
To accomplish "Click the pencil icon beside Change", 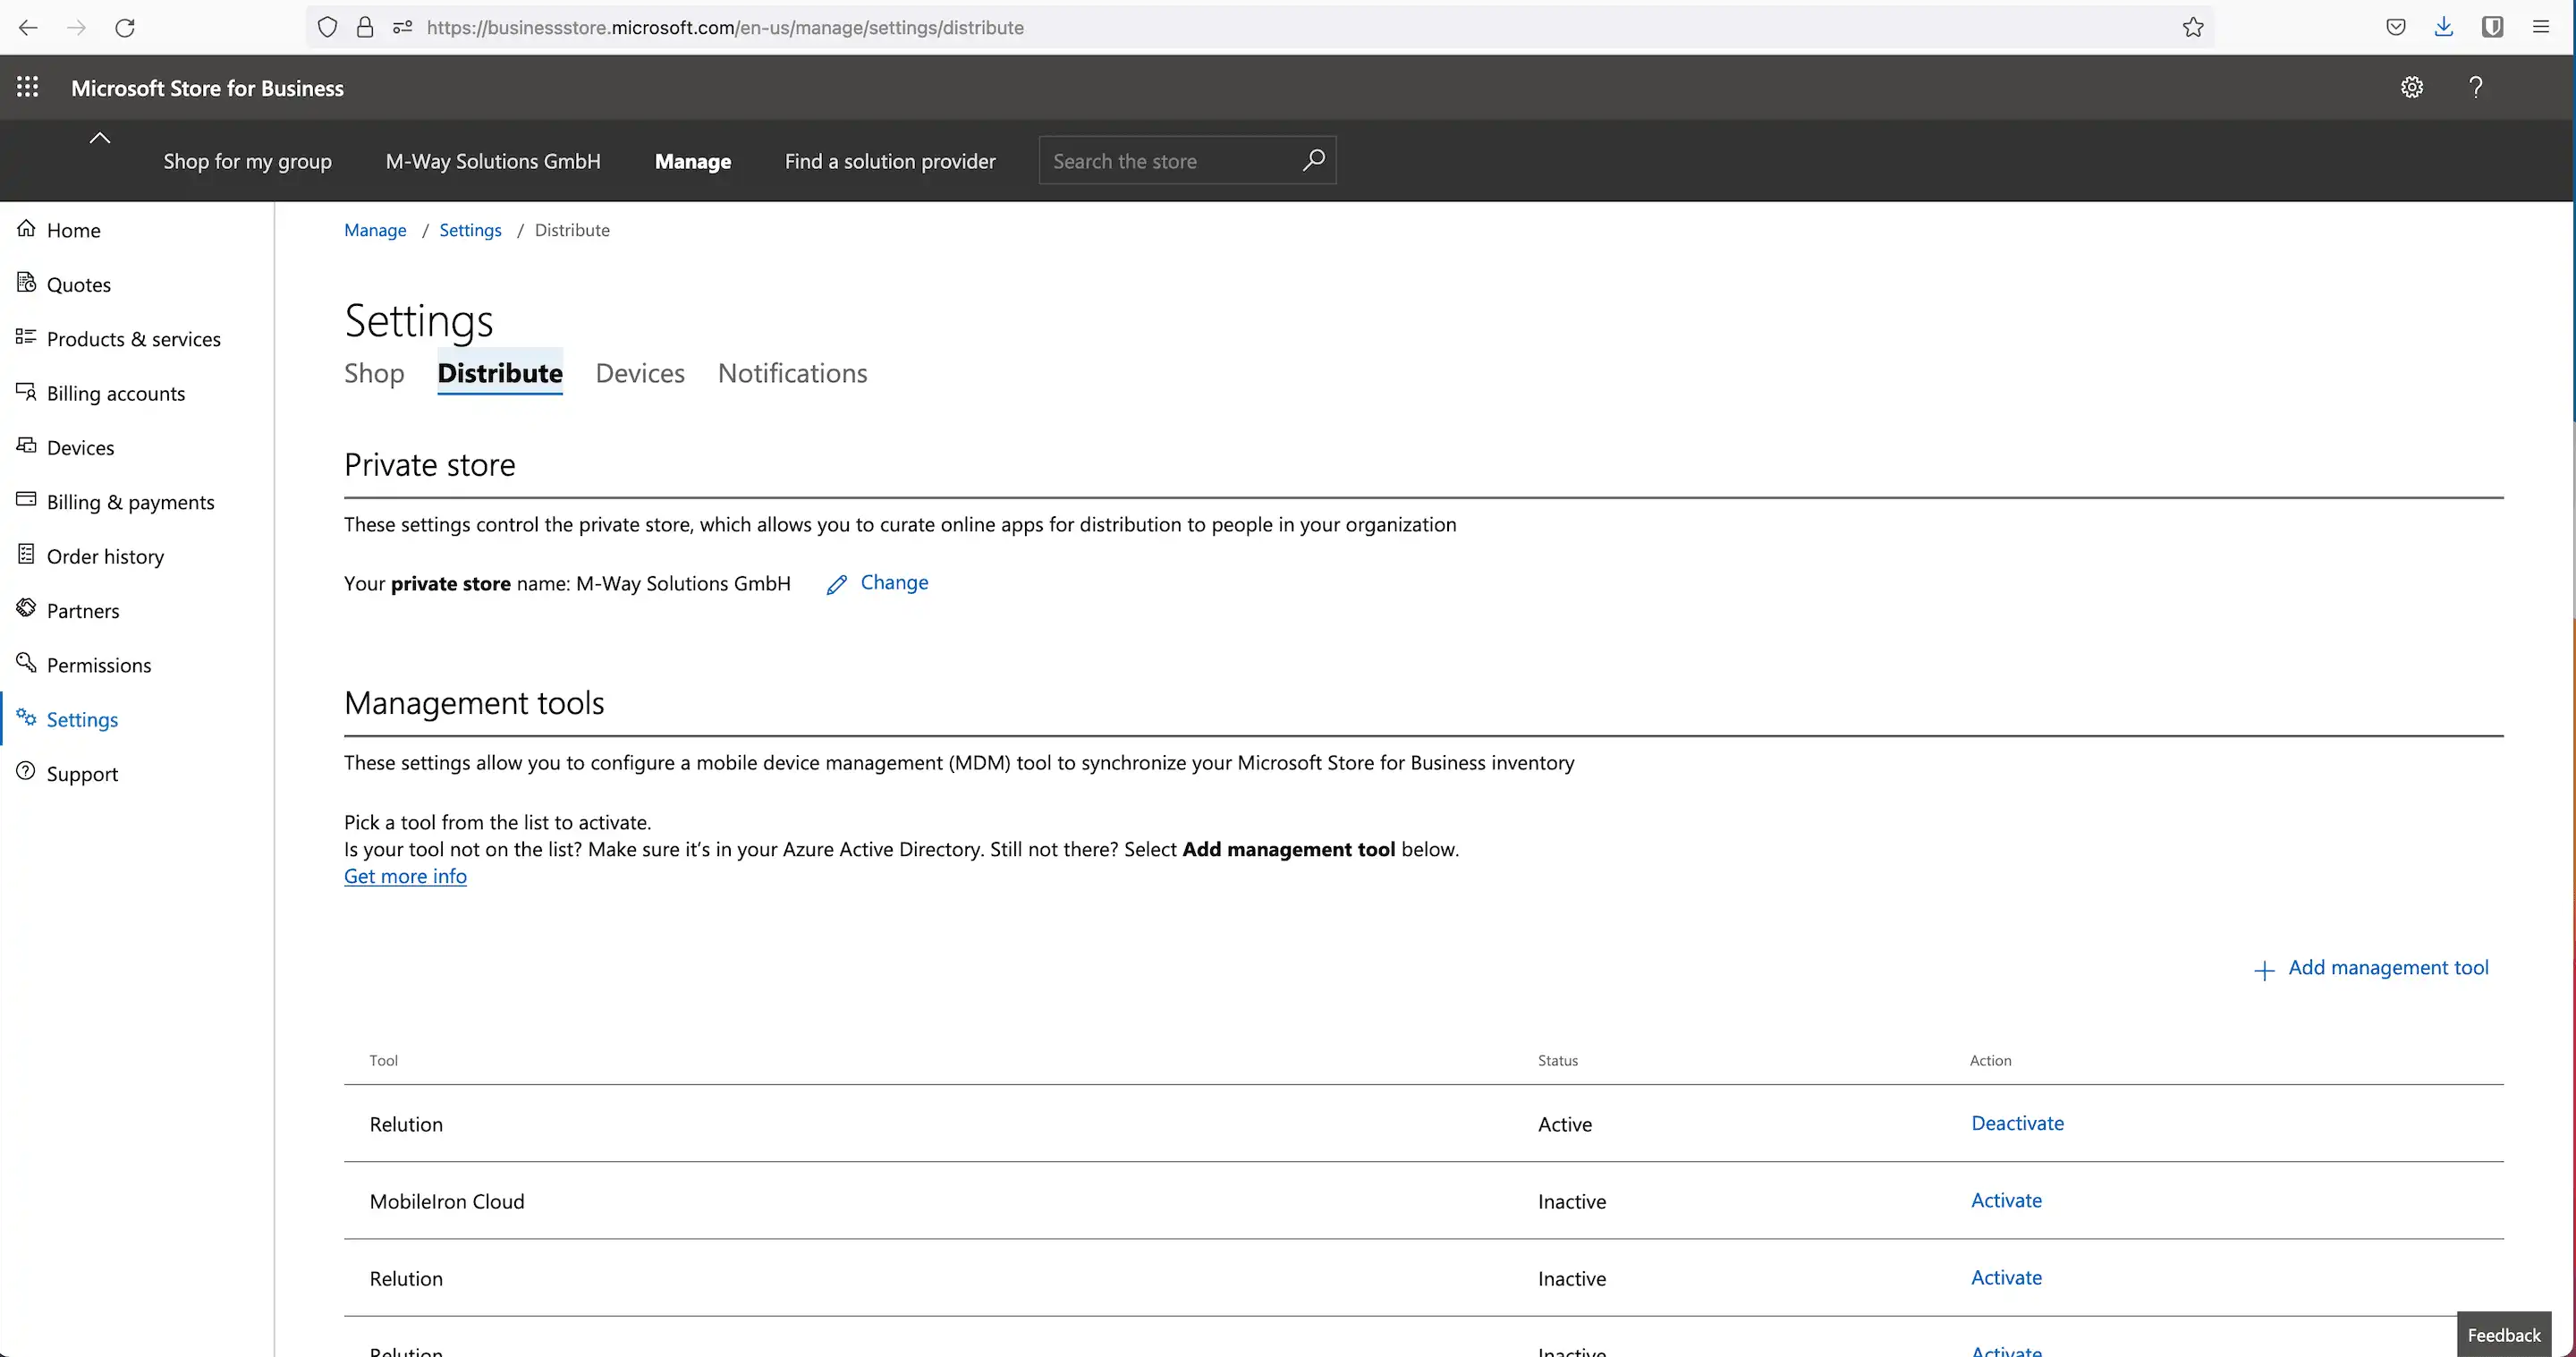I will tap(837, 584).
